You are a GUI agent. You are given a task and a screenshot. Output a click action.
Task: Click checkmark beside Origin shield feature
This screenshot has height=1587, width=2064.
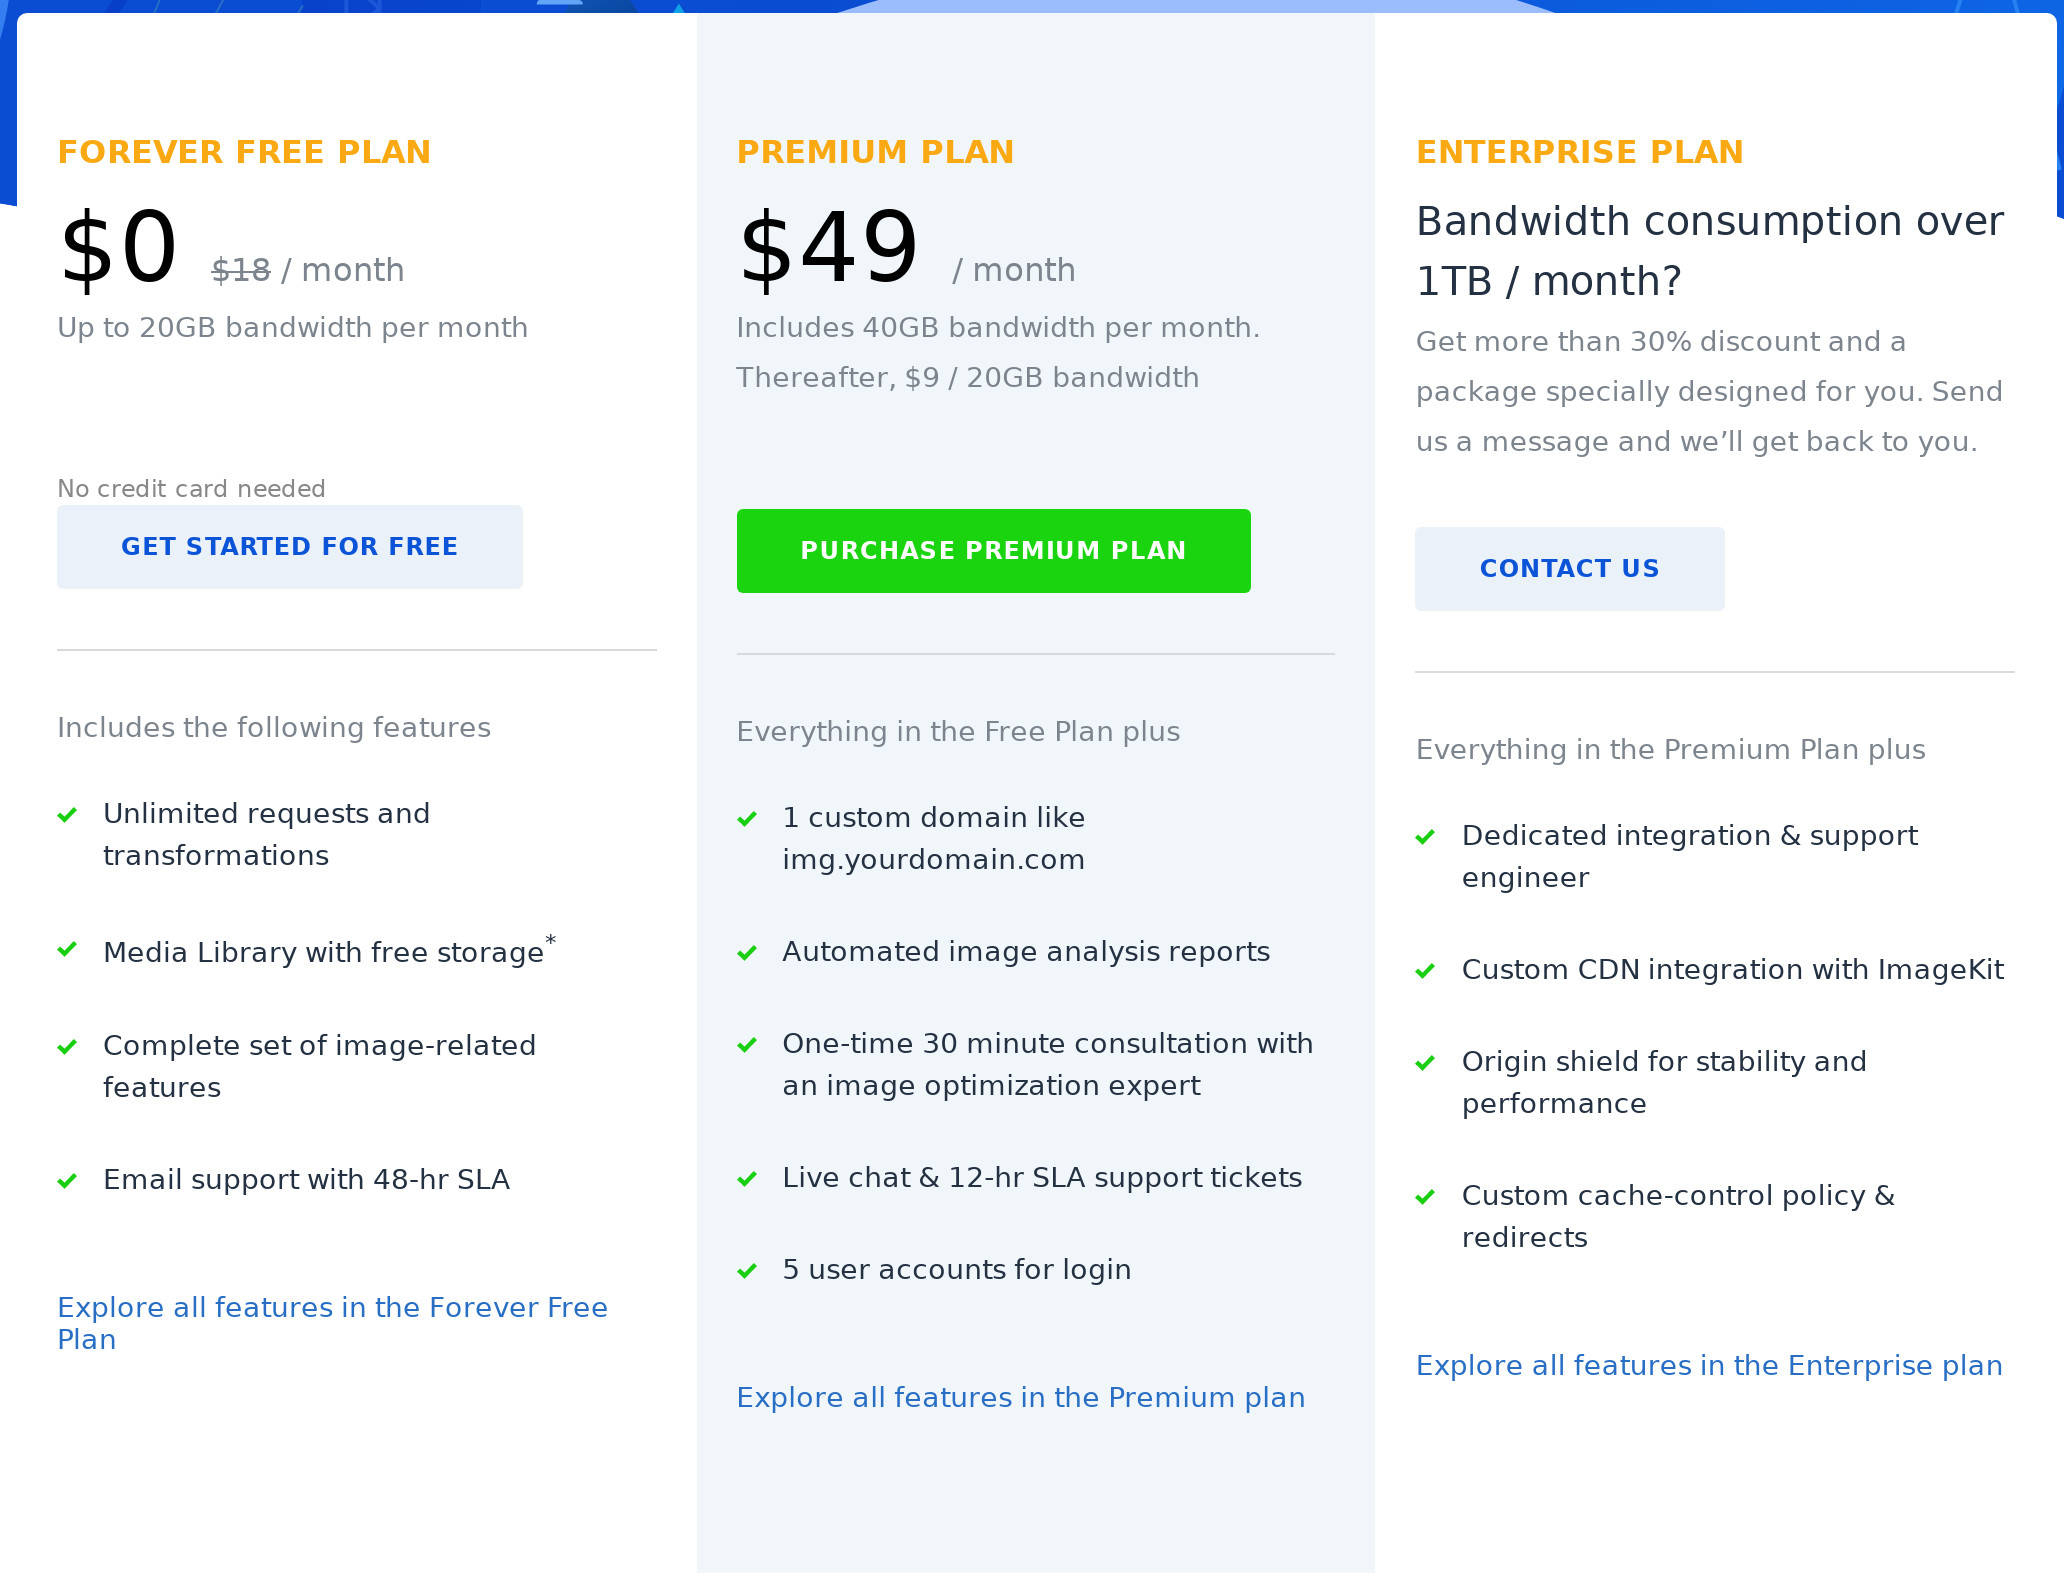point(1428,1063)
